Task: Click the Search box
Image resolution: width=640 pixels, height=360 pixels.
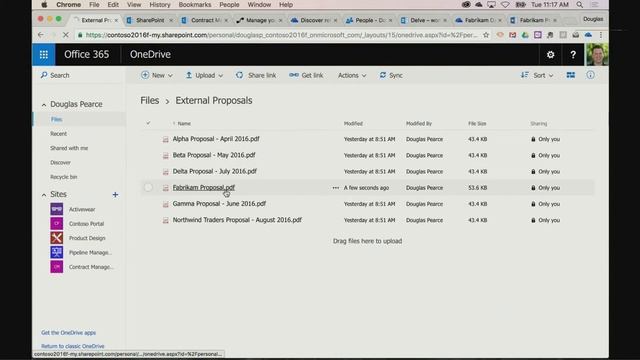Action: coord(78,76)
